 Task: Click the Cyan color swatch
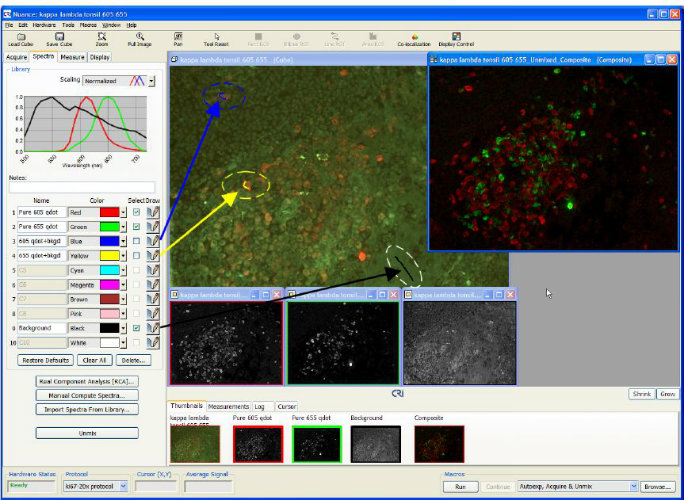tap(109, 271)
